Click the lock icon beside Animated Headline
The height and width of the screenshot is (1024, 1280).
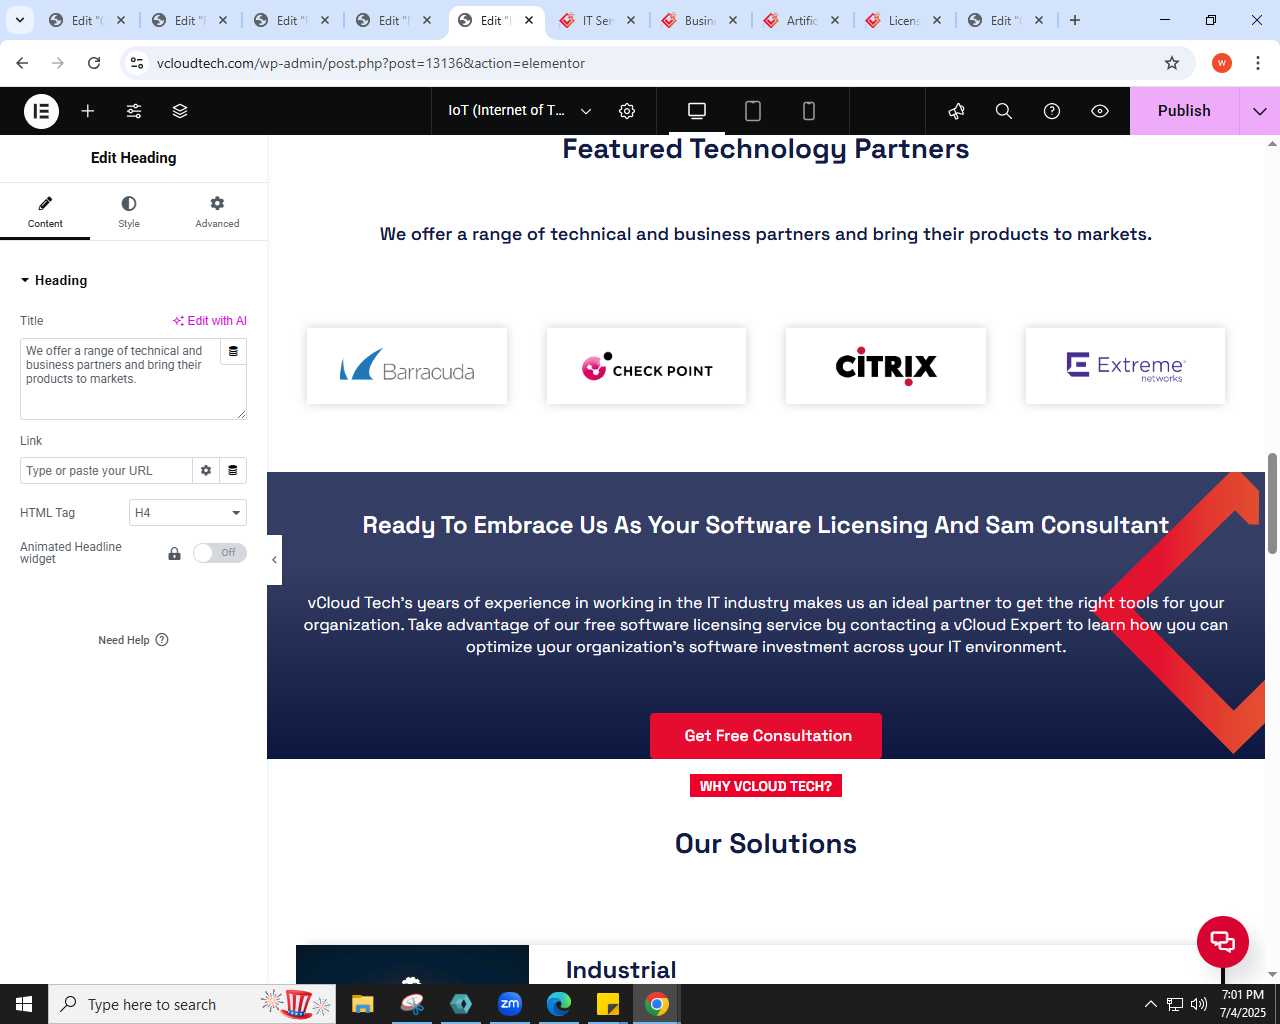pyautogui.click(x=174, y=553)
